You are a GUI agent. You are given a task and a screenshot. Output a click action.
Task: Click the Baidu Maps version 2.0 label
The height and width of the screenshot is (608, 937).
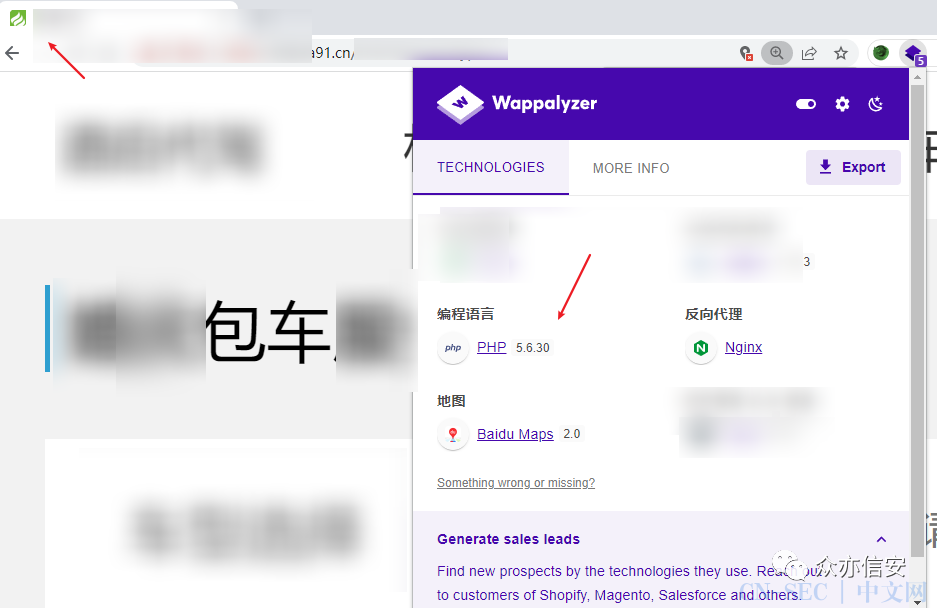pyautogui.click(x=572, y=434)
